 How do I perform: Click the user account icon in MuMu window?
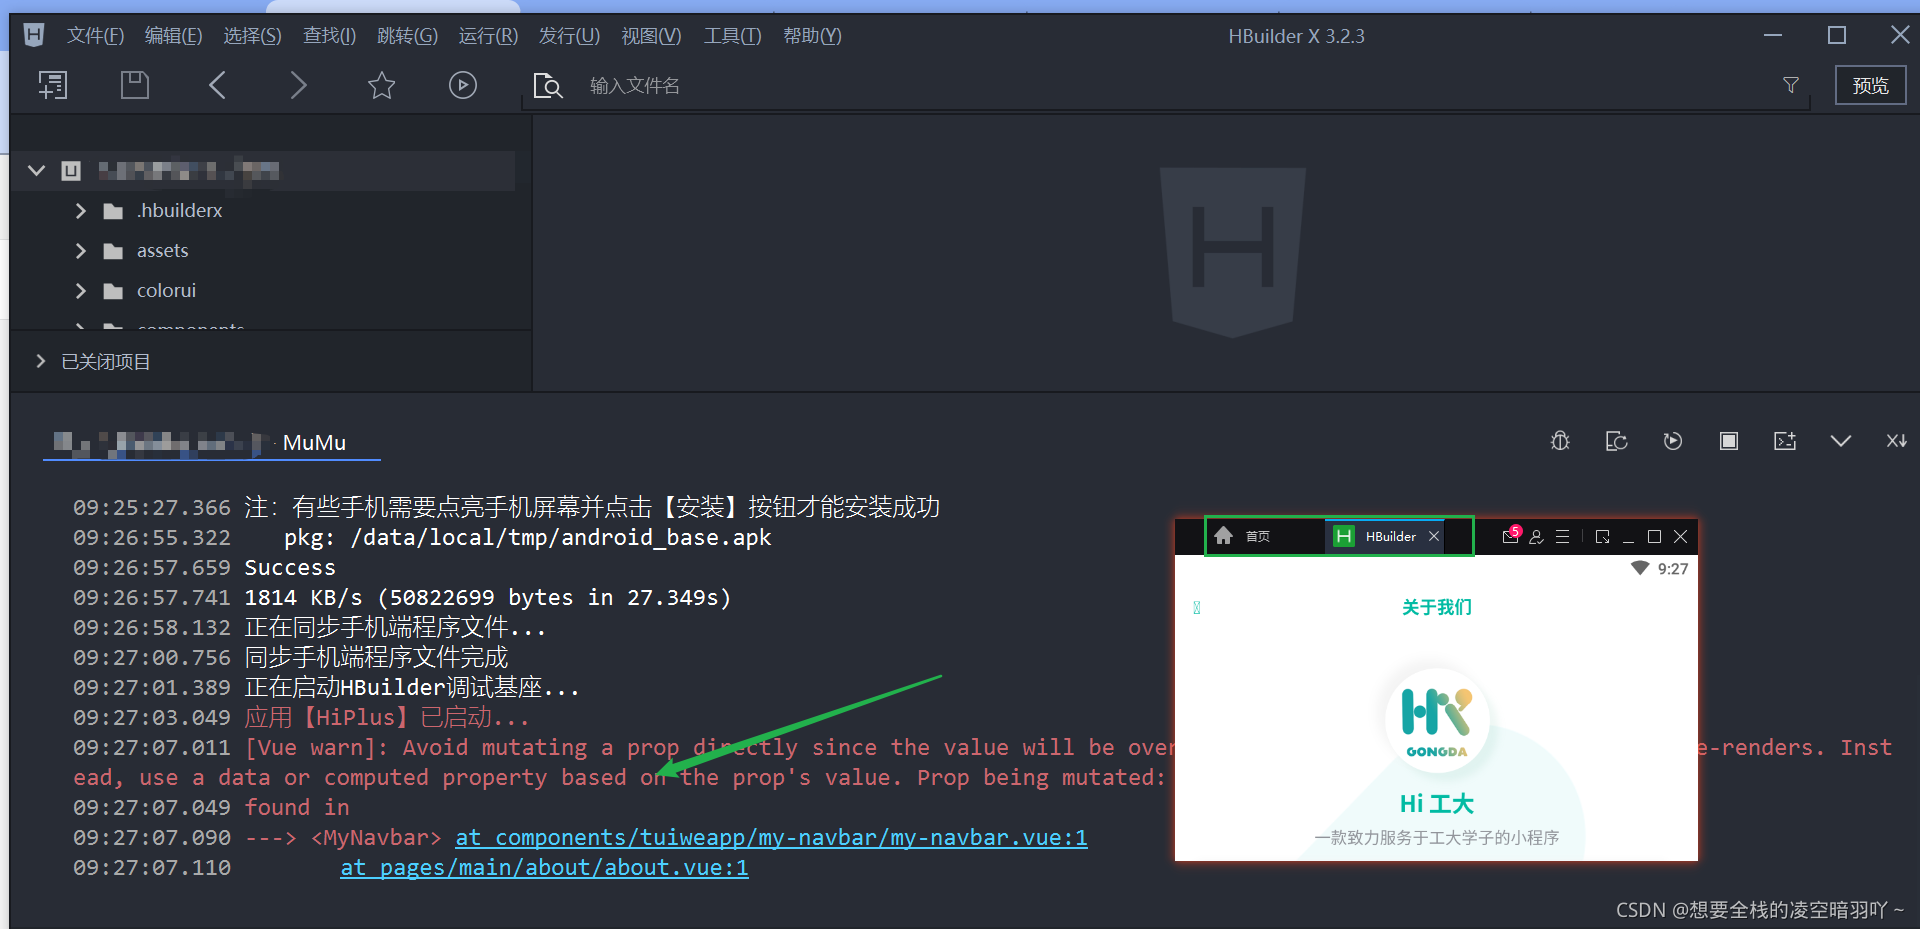point(1537,537)
